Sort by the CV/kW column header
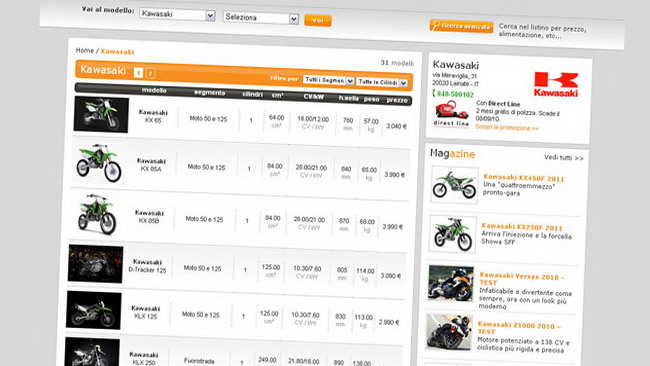 (313, 97)
